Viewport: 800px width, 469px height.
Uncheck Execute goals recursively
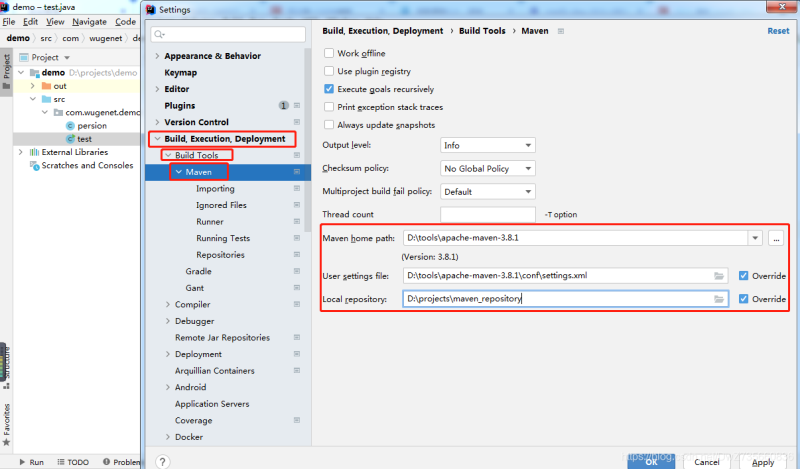pos(329,89)
